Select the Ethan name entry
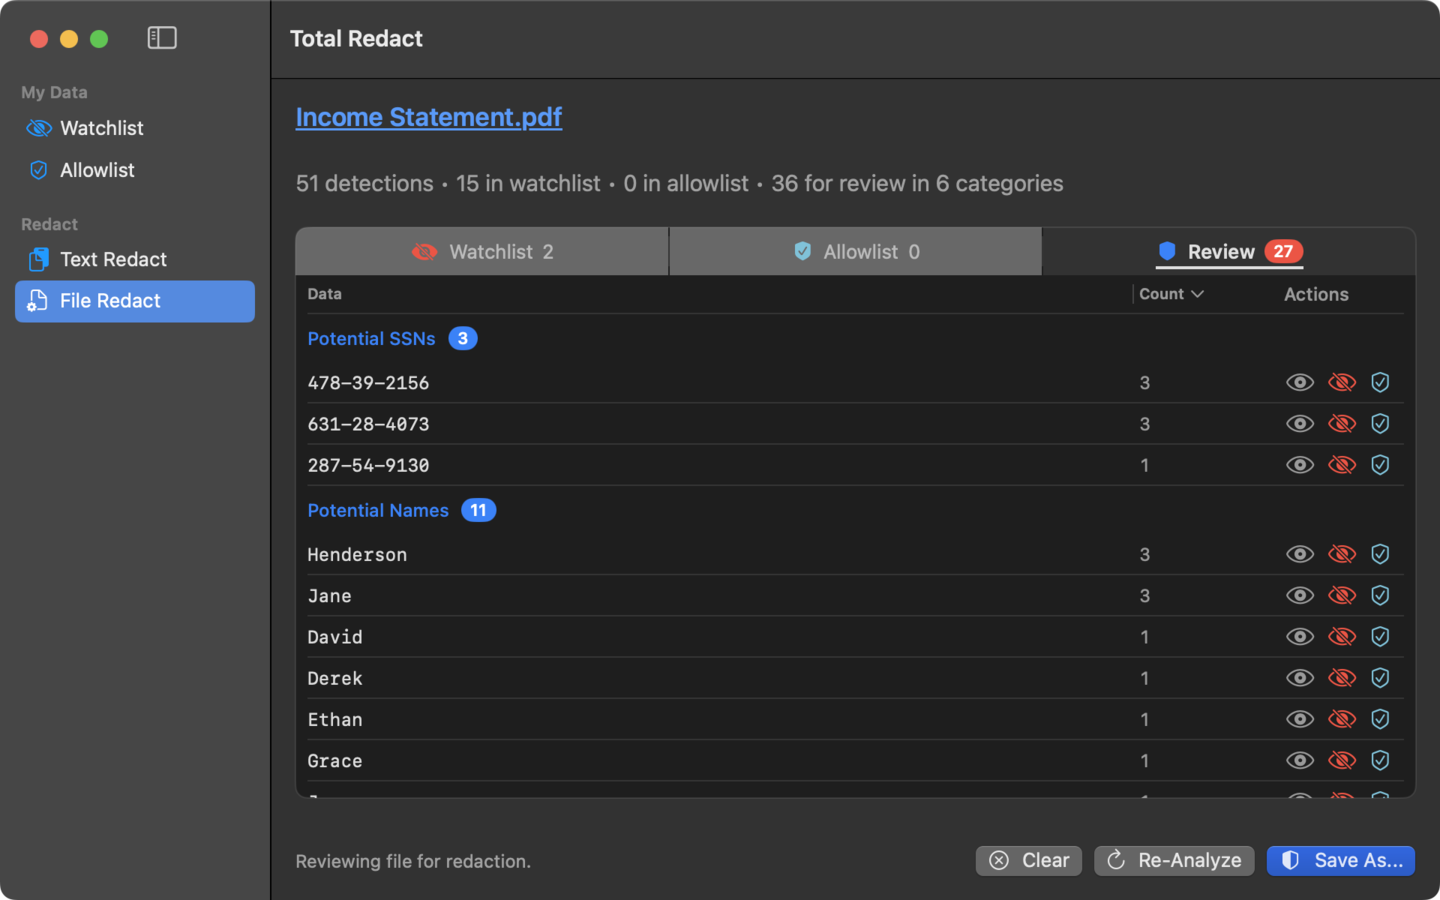 point(335,719)
